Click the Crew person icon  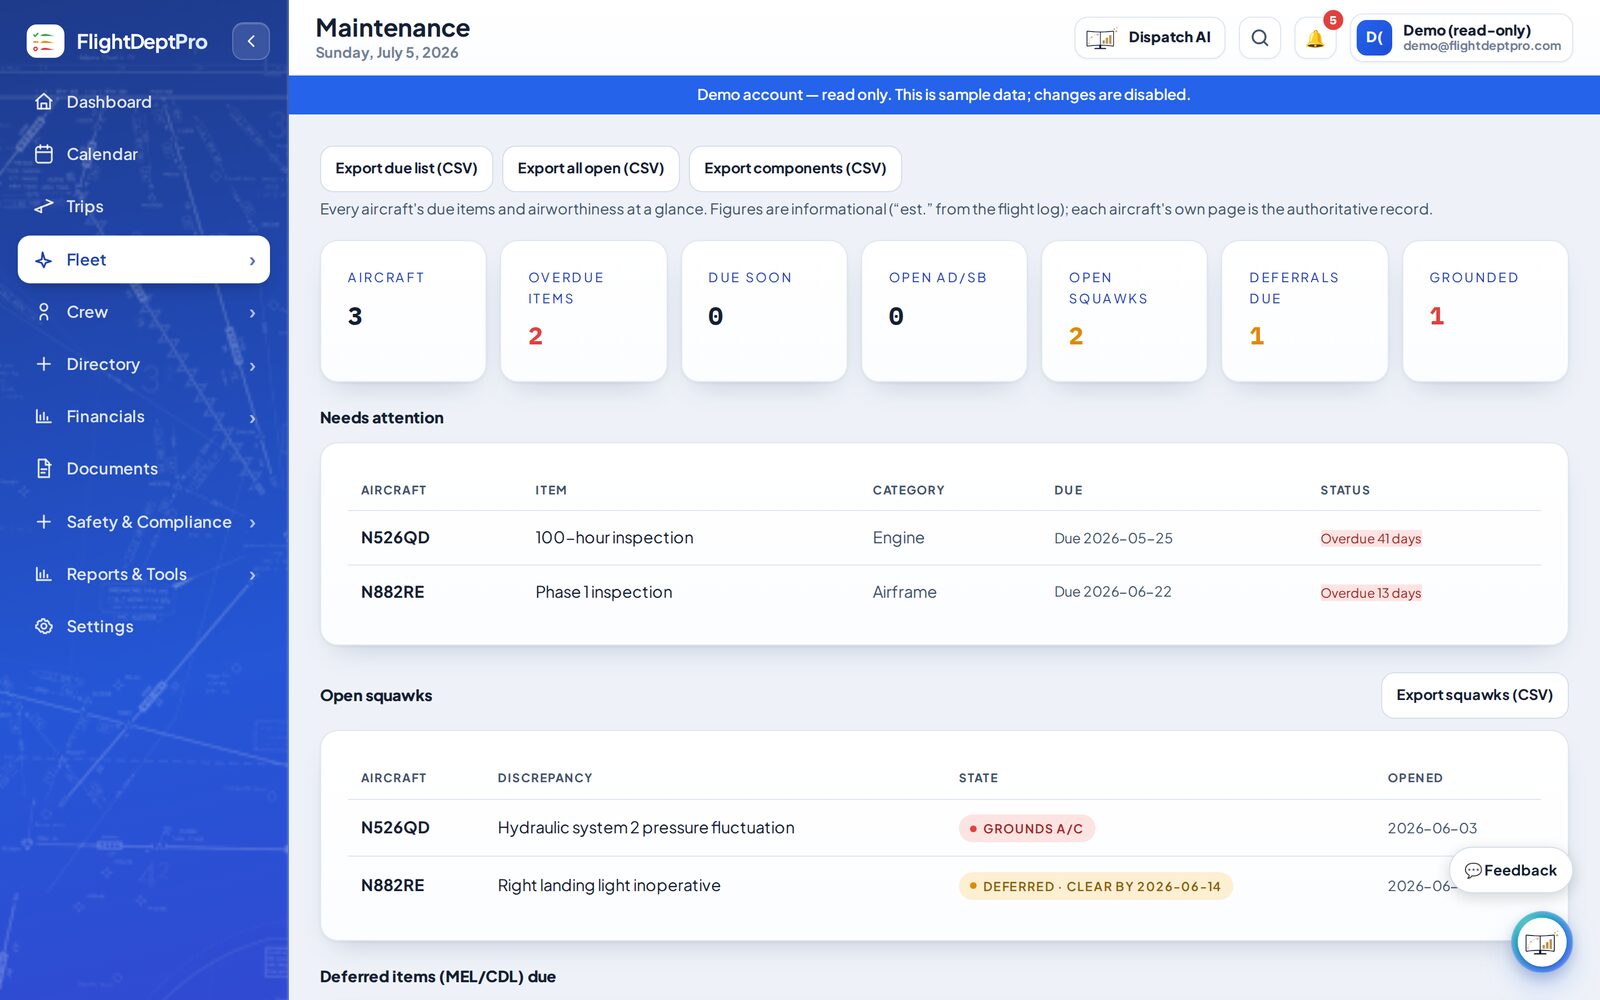point(43,312)
